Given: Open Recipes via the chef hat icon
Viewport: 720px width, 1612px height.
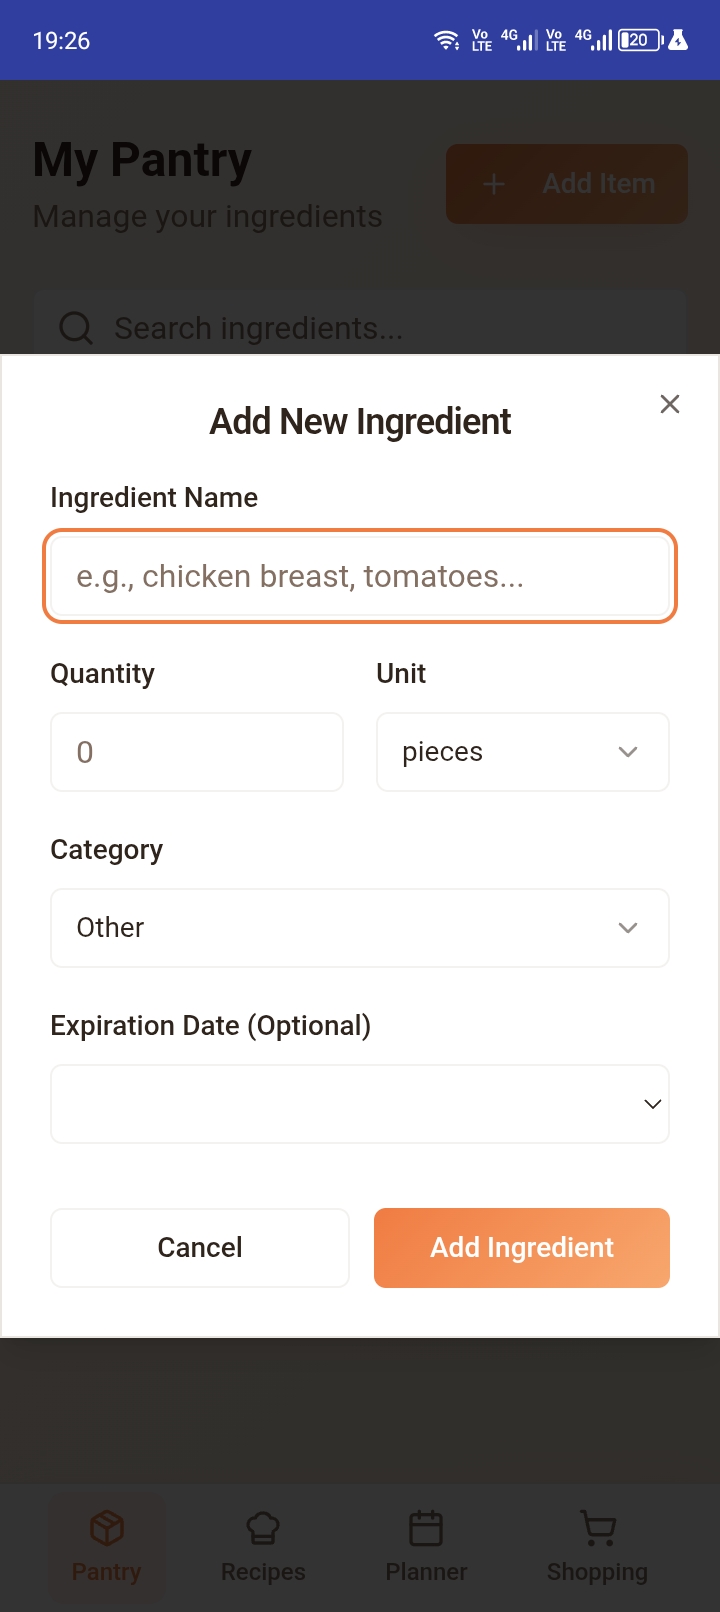Looking at the screenshot, I should click(263, 1528).
